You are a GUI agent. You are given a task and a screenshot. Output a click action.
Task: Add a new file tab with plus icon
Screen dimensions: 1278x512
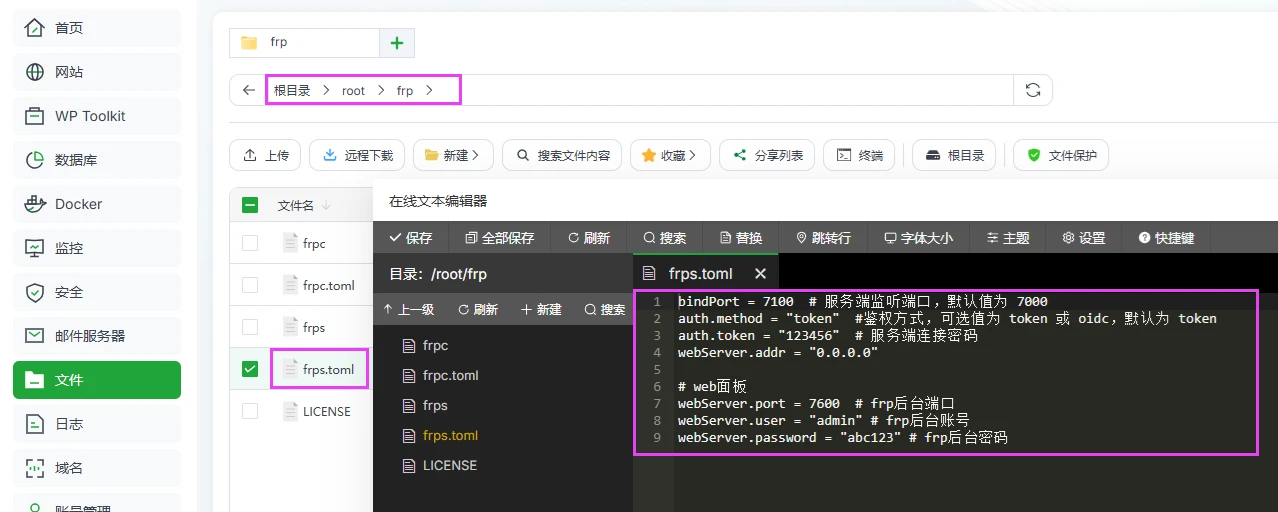(397, 43)
